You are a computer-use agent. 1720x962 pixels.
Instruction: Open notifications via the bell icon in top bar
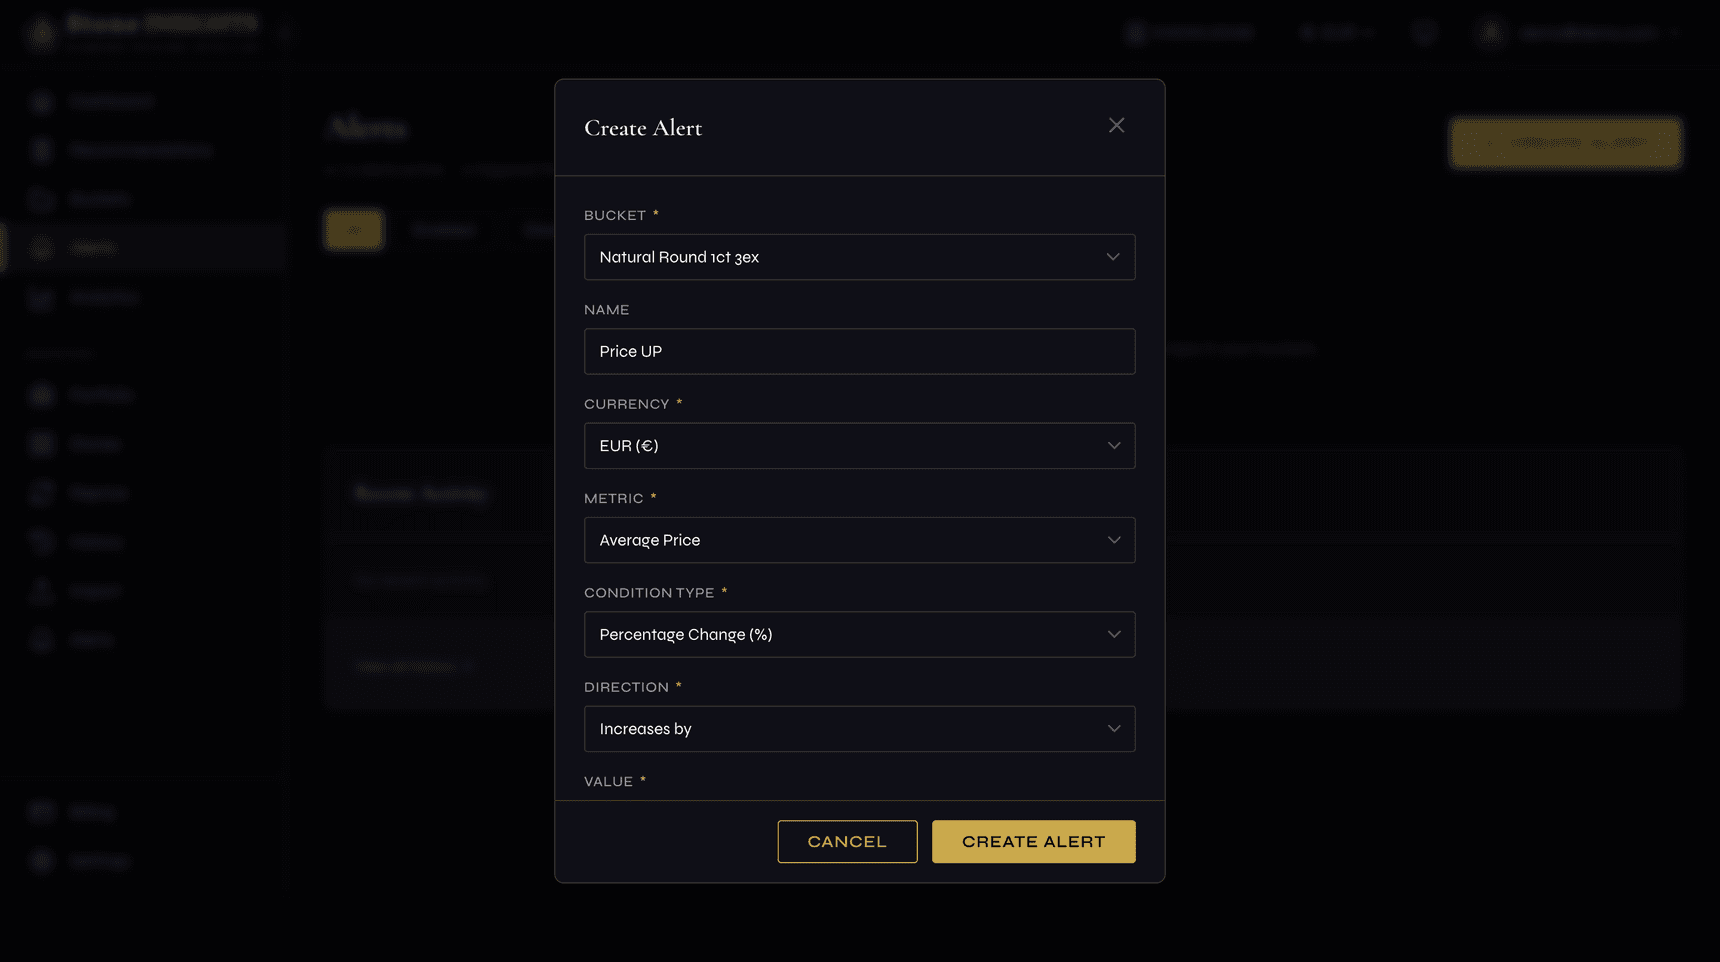click(x=1424, y=31)
